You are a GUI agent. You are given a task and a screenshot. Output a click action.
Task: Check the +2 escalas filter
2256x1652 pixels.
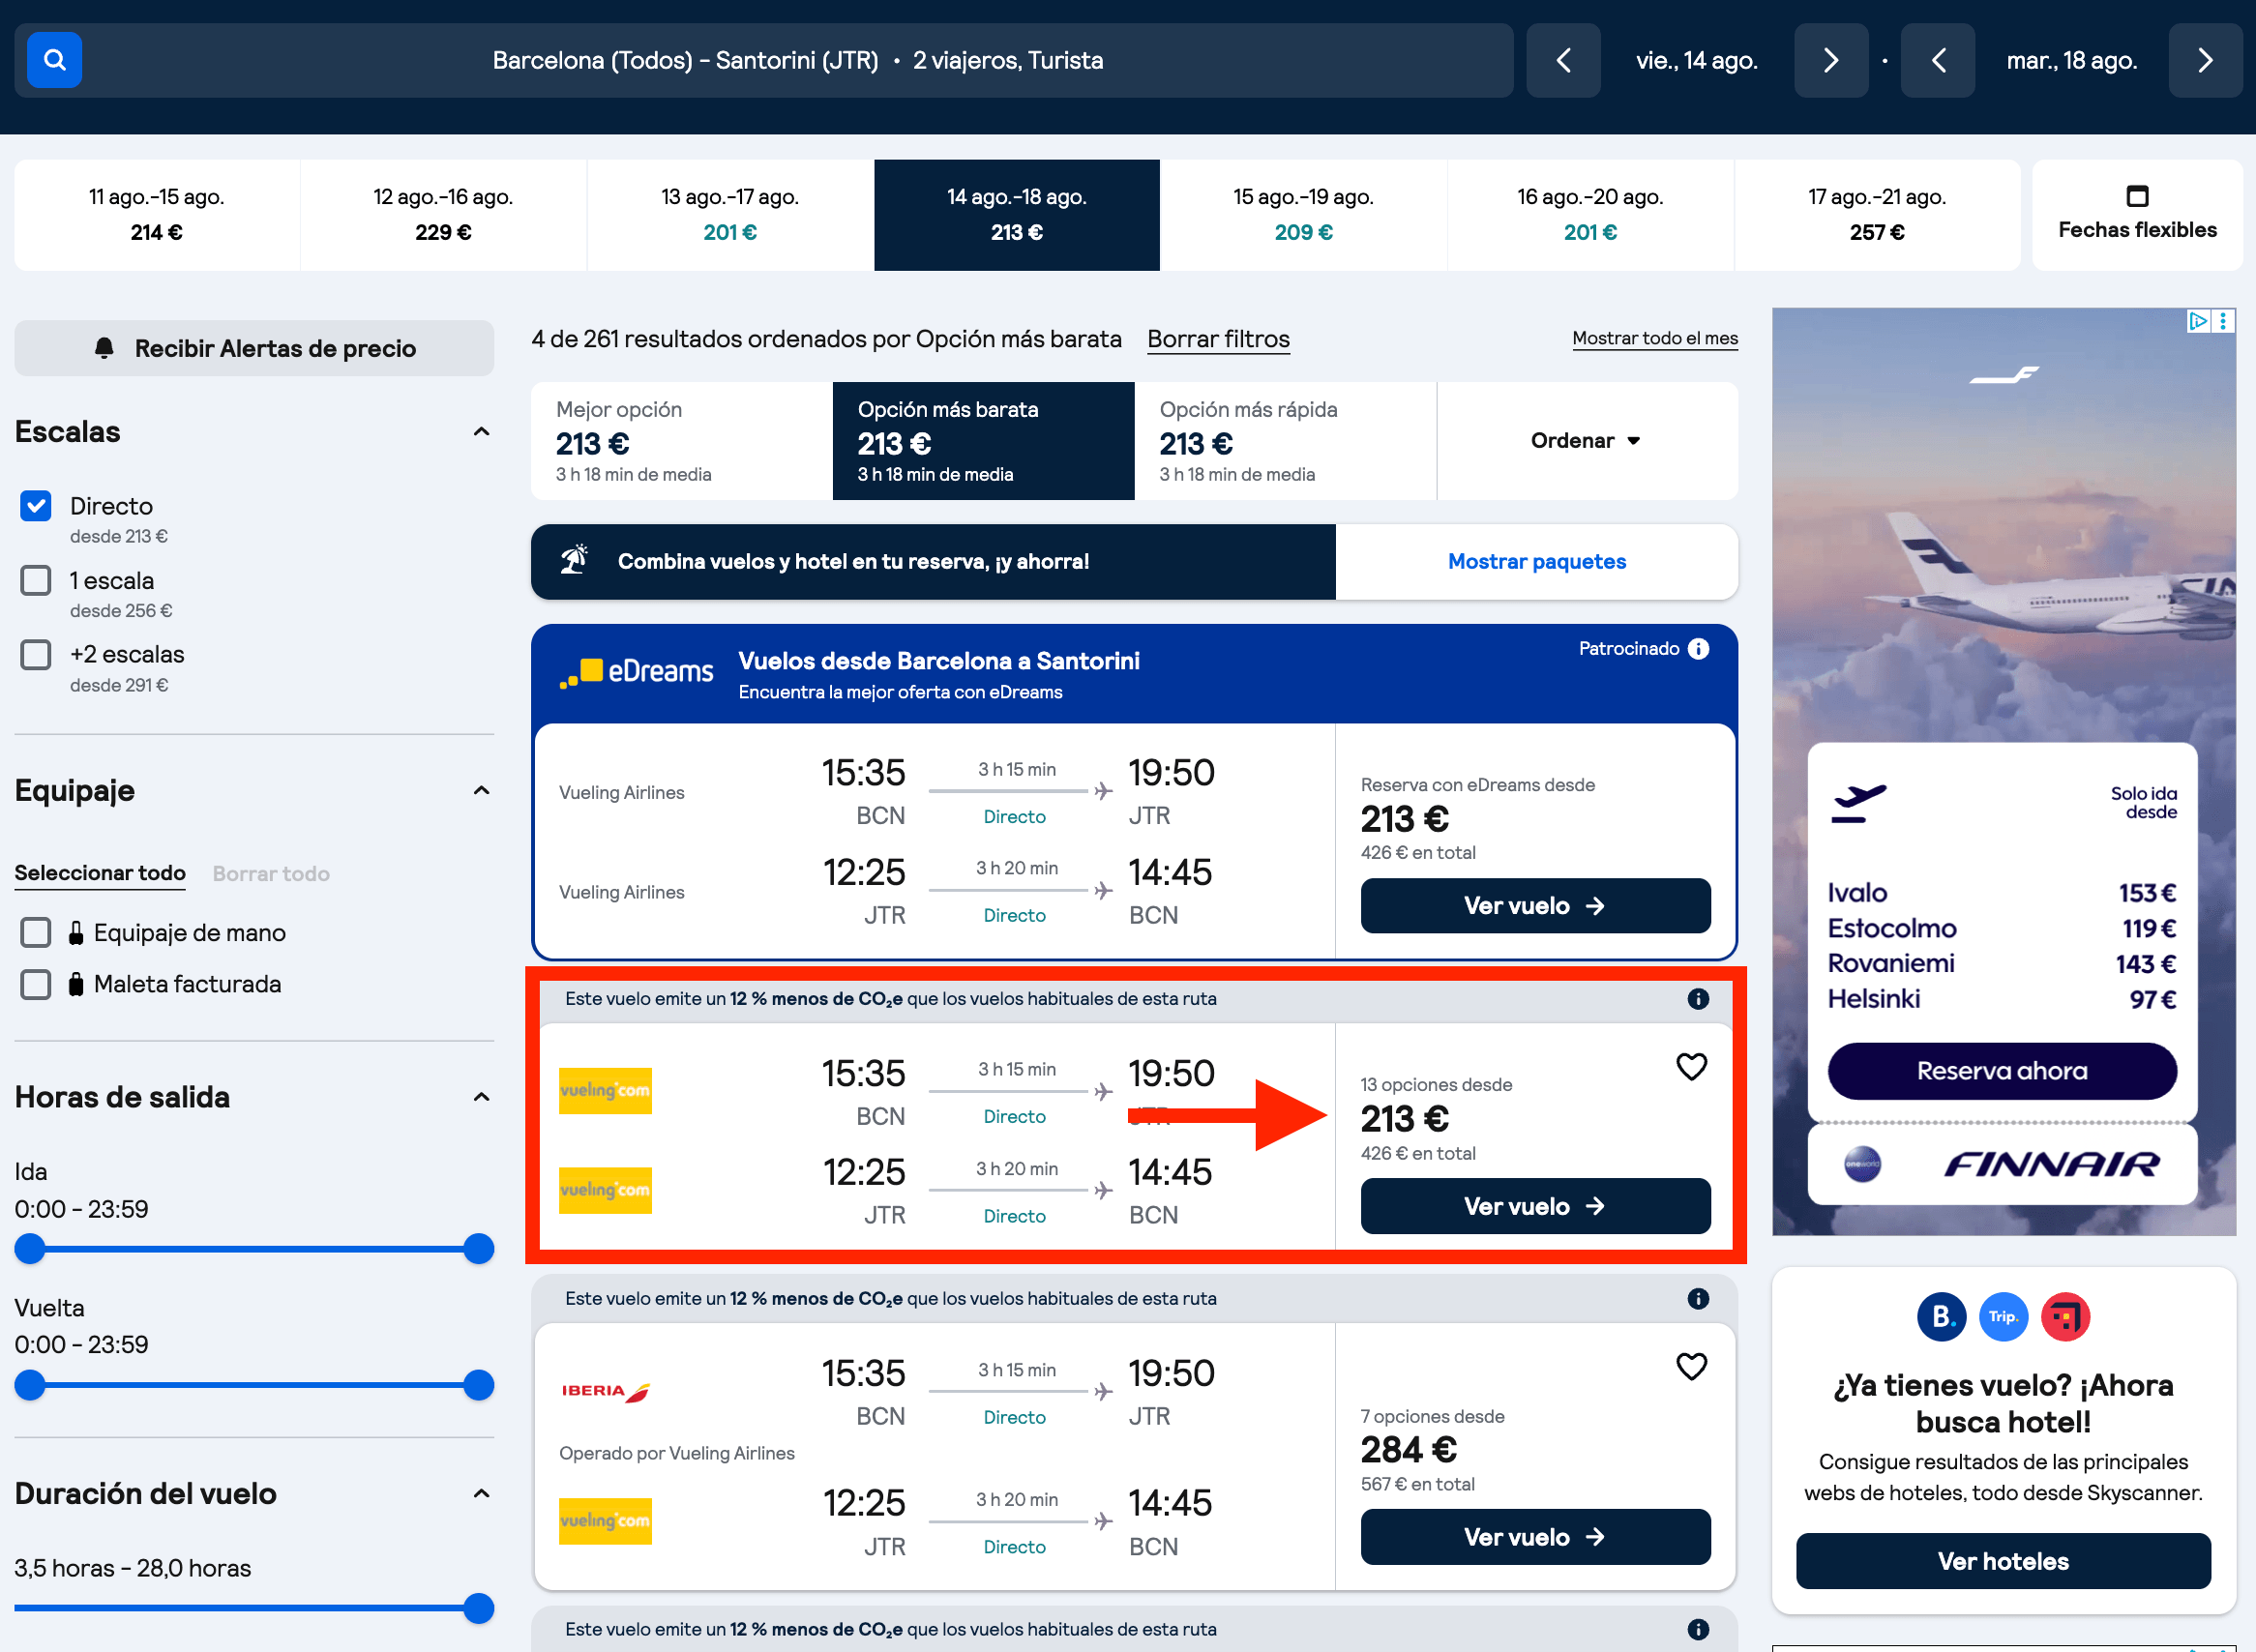point(36,654)
